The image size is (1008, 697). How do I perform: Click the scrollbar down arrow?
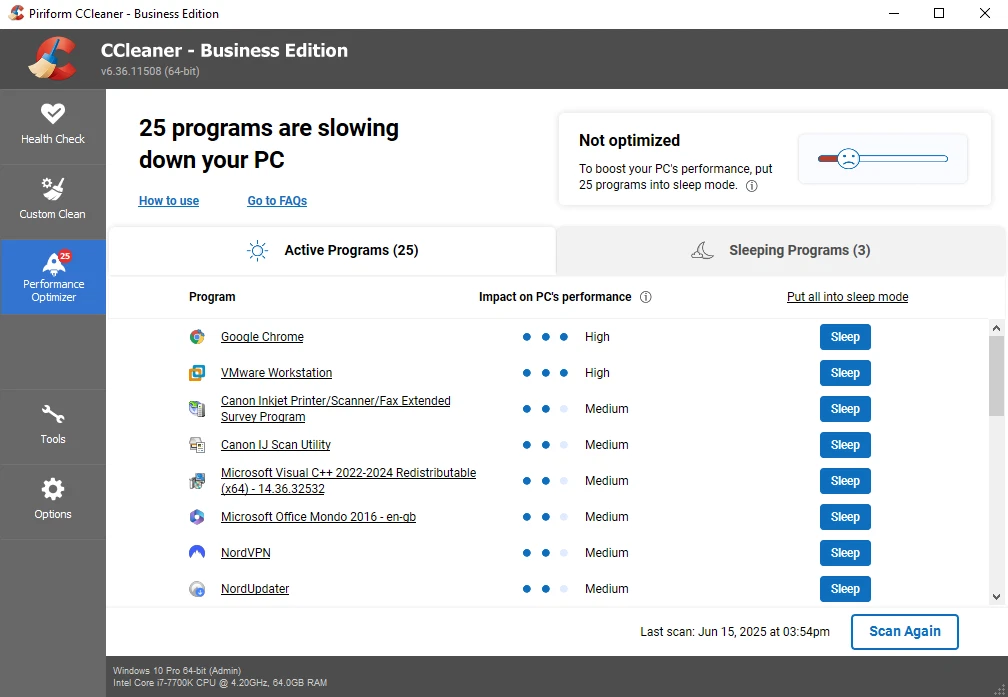996,597
